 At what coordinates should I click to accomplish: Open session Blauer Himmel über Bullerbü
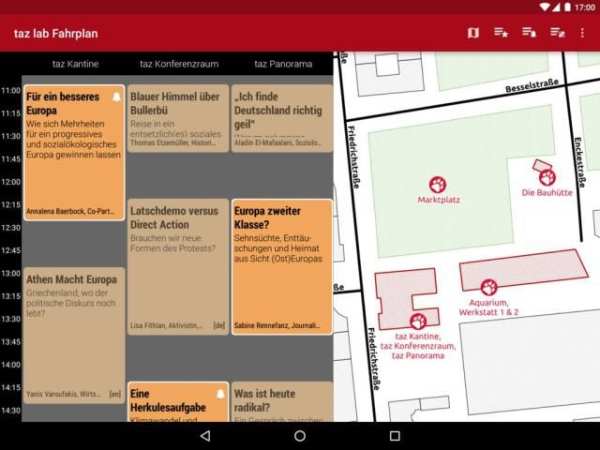click(178, 118)
